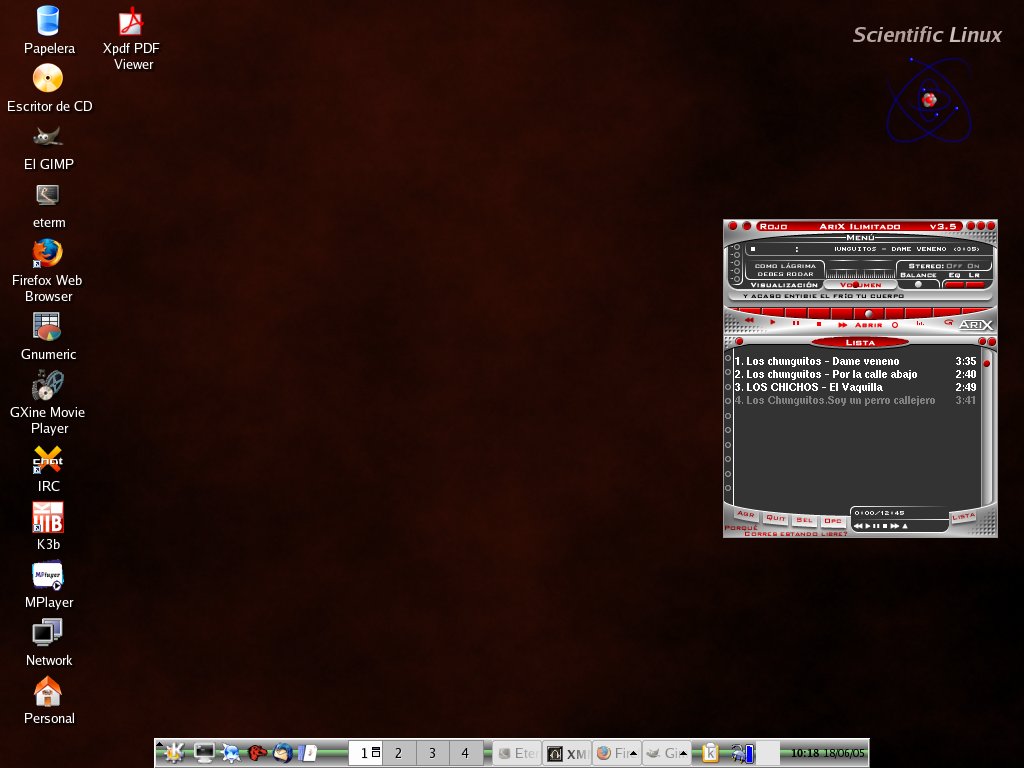
Task: Adjust the Balance slider knob
Action: point(919,285)
